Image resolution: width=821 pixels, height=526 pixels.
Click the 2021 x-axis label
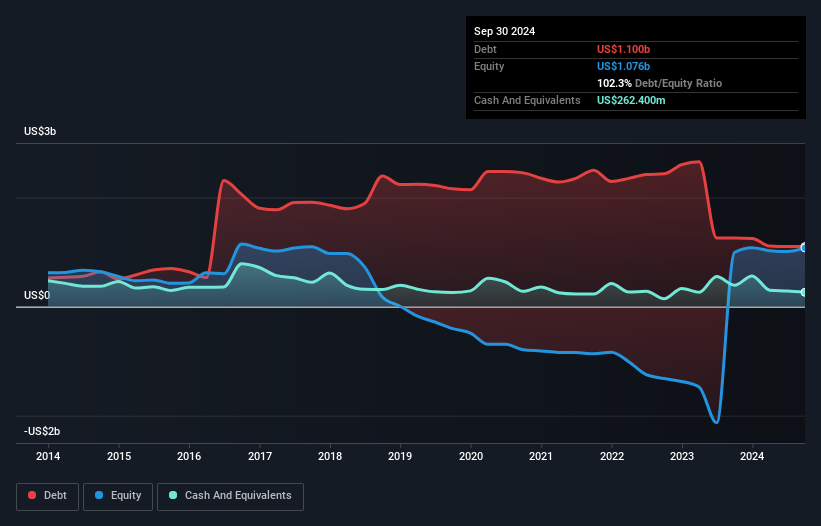541,456
